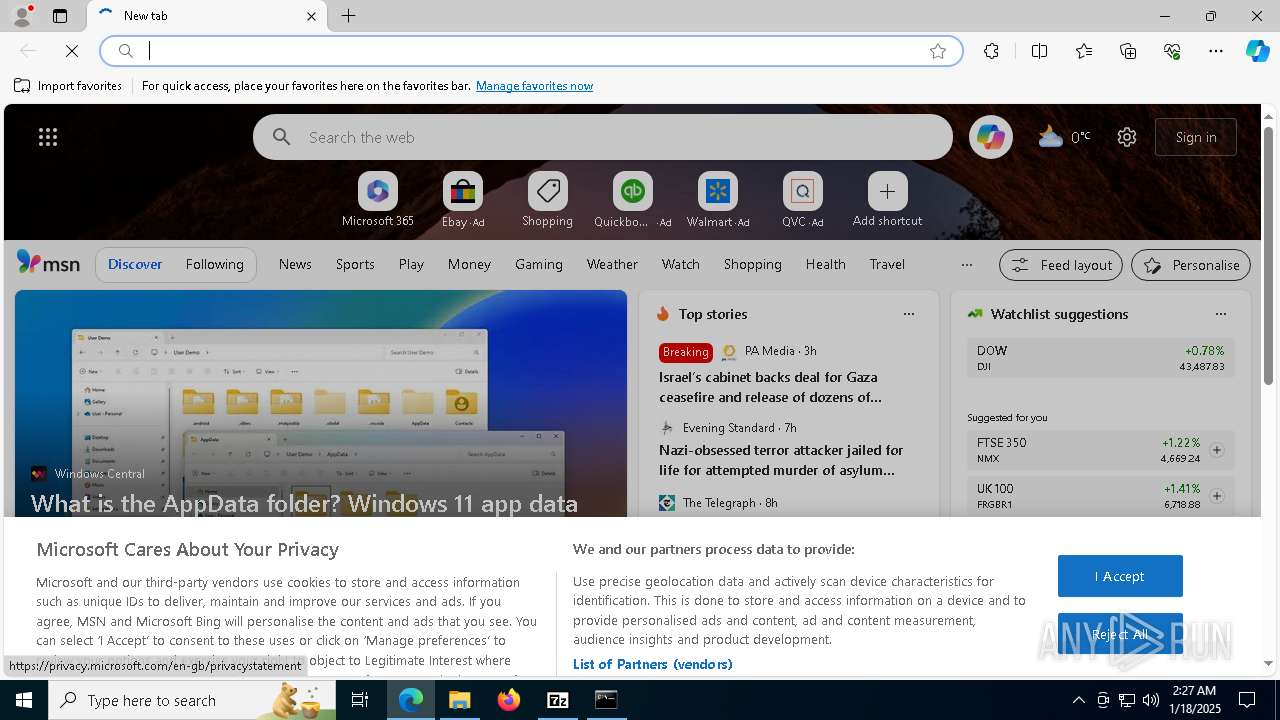Open Top stories options ellipsis
Image resolution: width=1280 pixels, height=720 pixels.
[909, 314]
